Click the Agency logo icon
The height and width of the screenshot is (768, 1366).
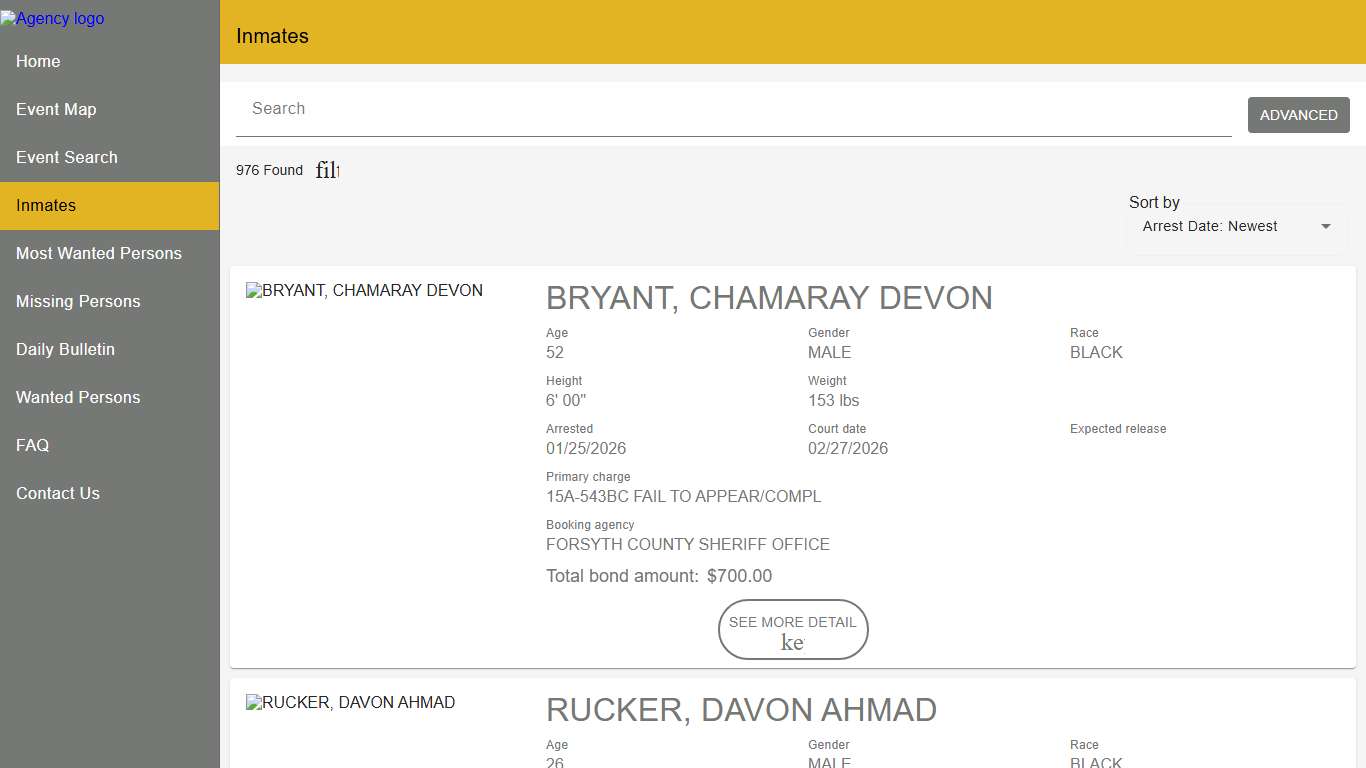pyautogui.click(x=52, y=18)
